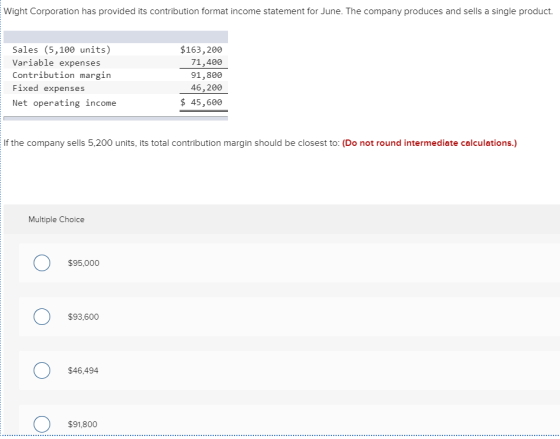This screenshot has width=560, height=439.
Task: Click the Sales (5,100 units) row label
Action: [x=61, y=50]
